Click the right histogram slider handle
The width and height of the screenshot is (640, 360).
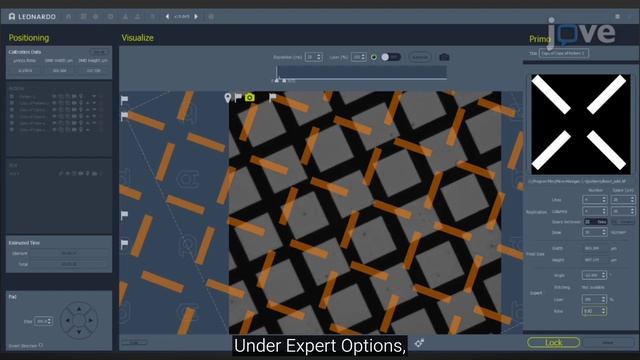tap(284, 80)
